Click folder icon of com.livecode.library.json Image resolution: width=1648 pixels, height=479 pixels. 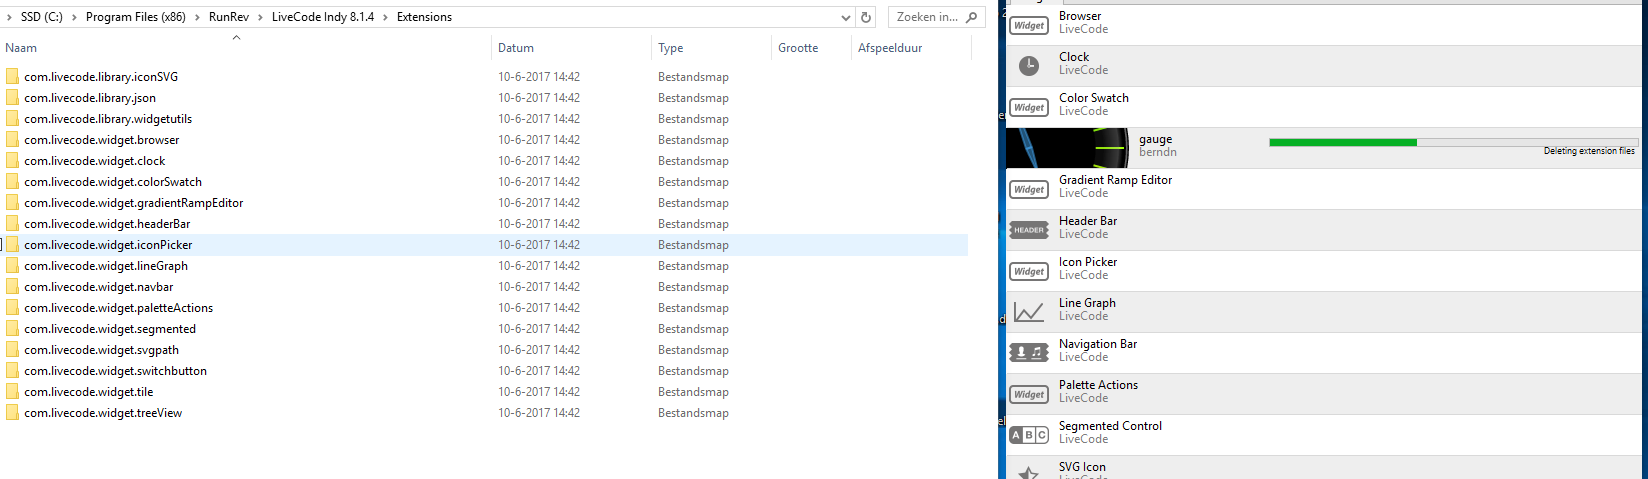(12, 97)
